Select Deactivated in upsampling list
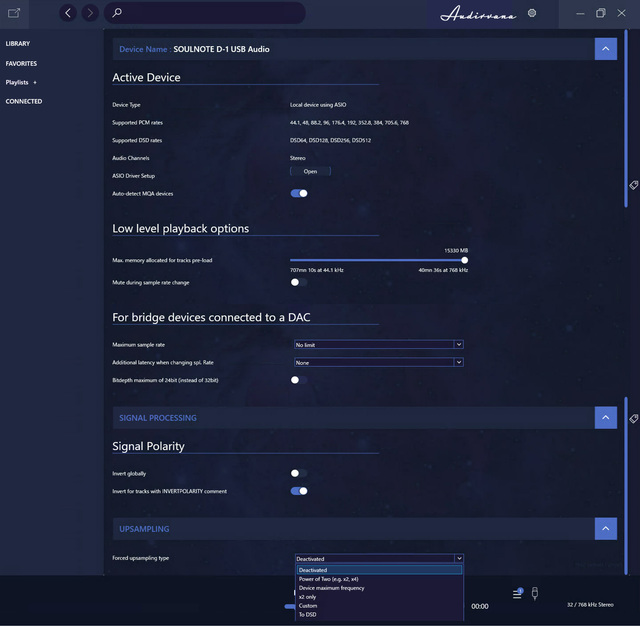Image resolution: width=640 pixels, height=626 pixels. pos(379,570)
